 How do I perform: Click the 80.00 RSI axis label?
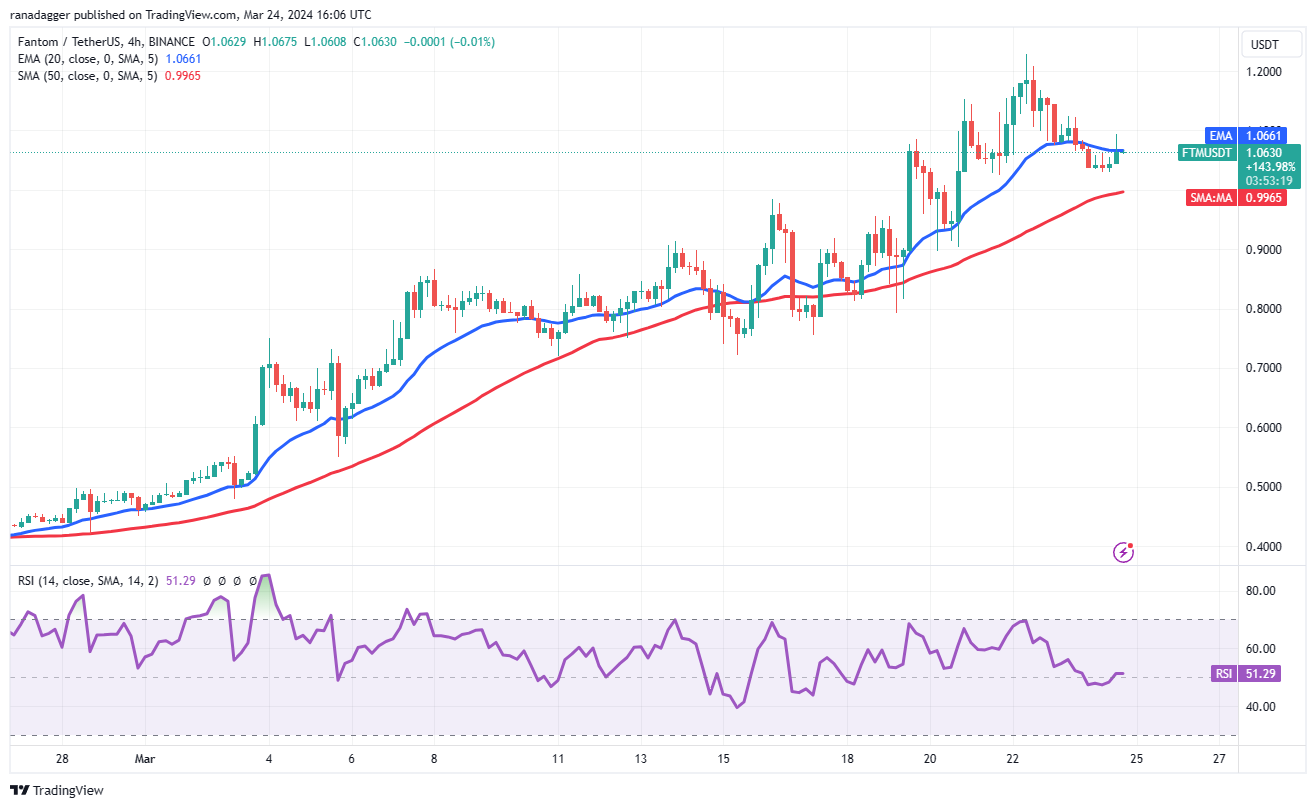(x=1261, y=591)
